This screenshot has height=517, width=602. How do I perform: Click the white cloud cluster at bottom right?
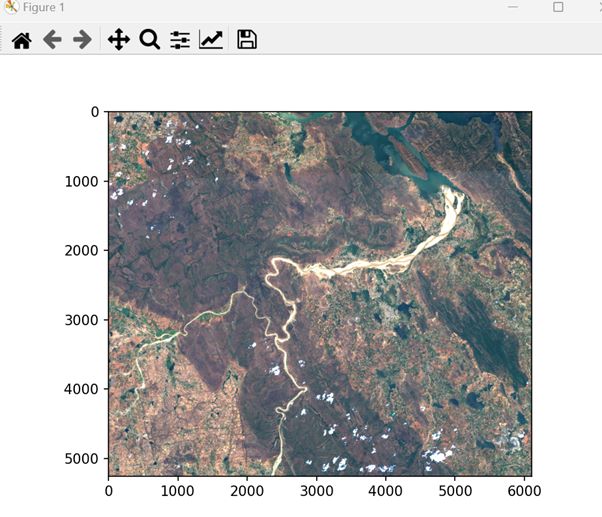point(437,457)
